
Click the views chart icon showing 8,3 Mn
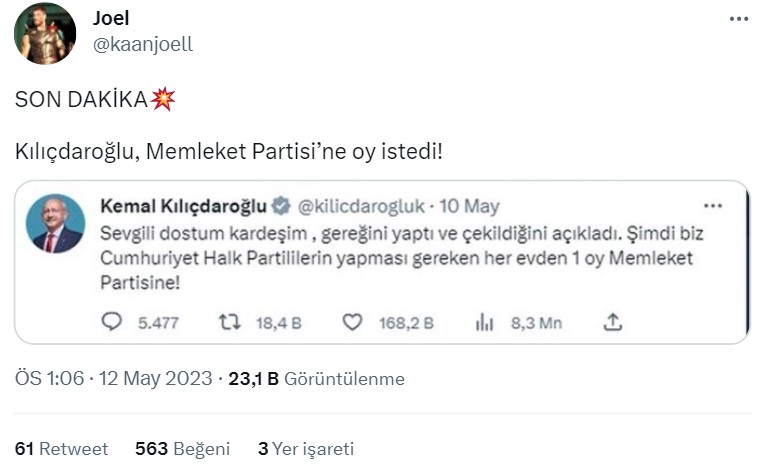tap(485, 322)
